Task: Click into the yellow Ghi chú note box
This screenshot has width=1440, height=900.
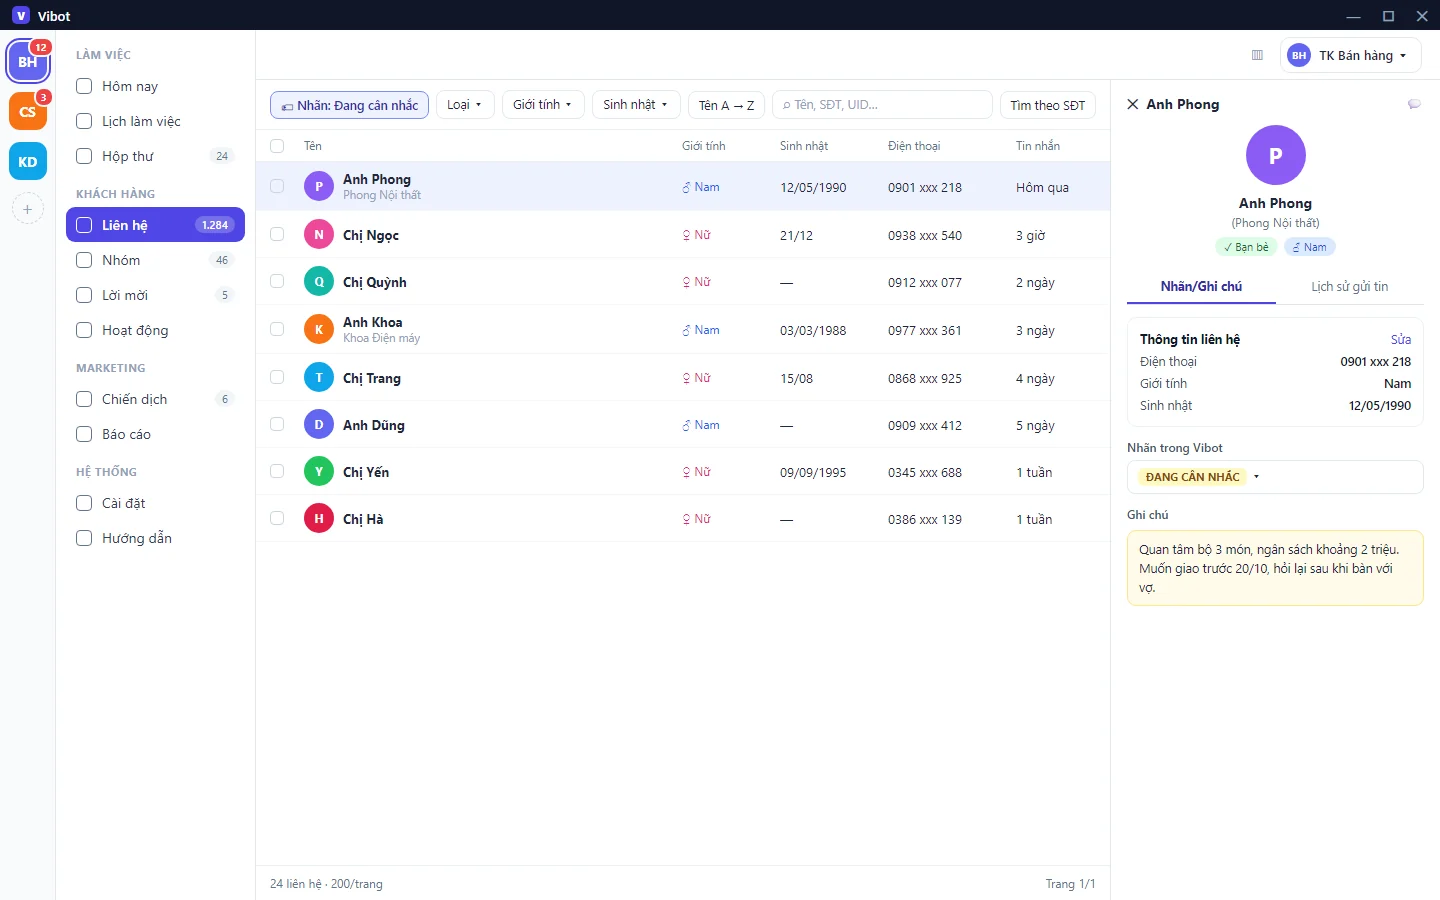Action: [1275, 568]
